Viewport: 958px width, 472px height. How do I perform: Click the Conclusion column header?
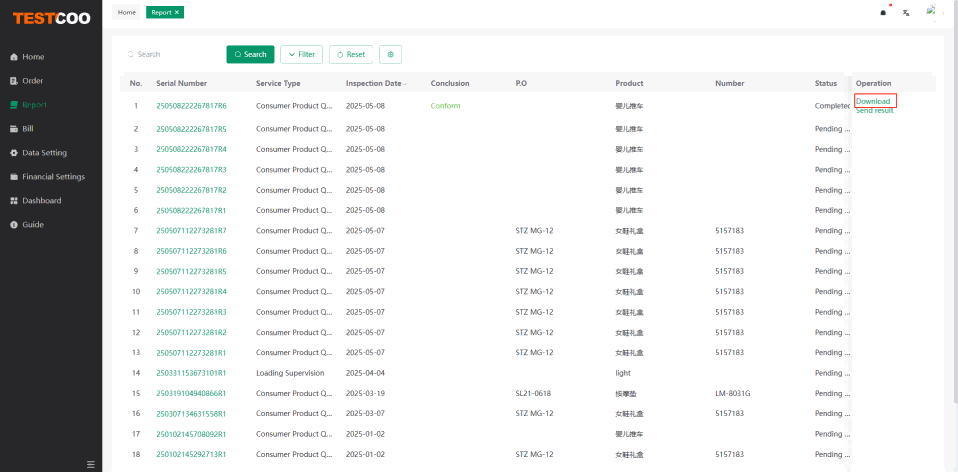pyautogui.click(x=450, y=84)
